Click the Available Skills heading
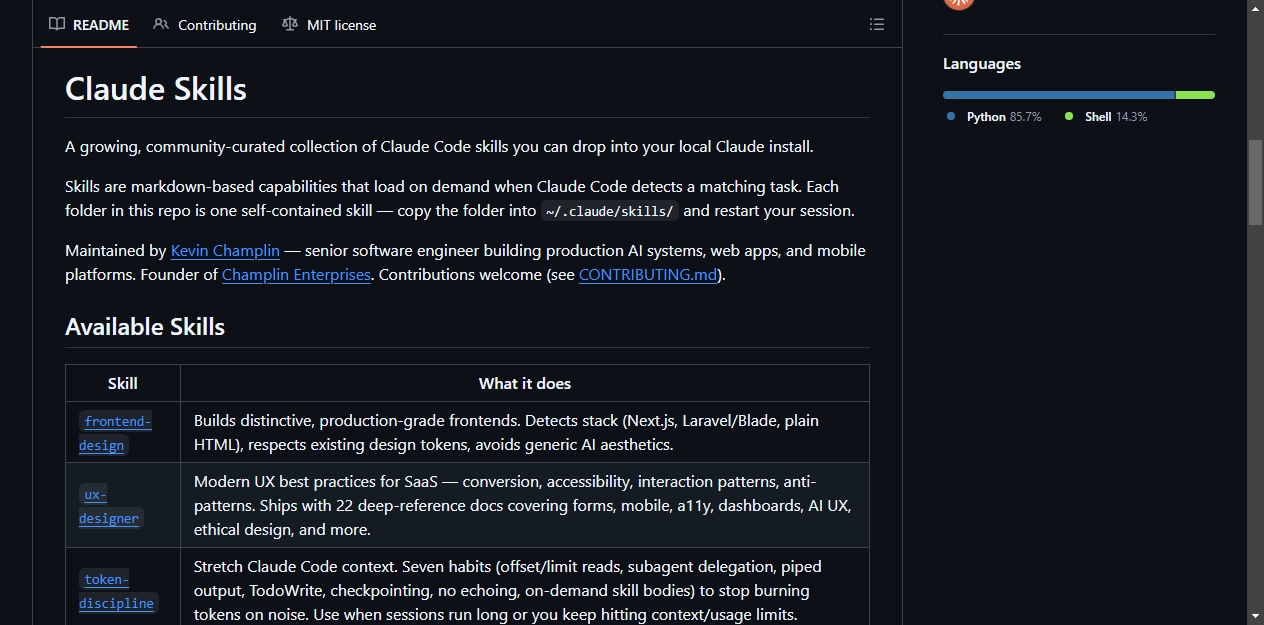Image resolution: width=1264 pixels, height=625 pixels. point(145,327)
